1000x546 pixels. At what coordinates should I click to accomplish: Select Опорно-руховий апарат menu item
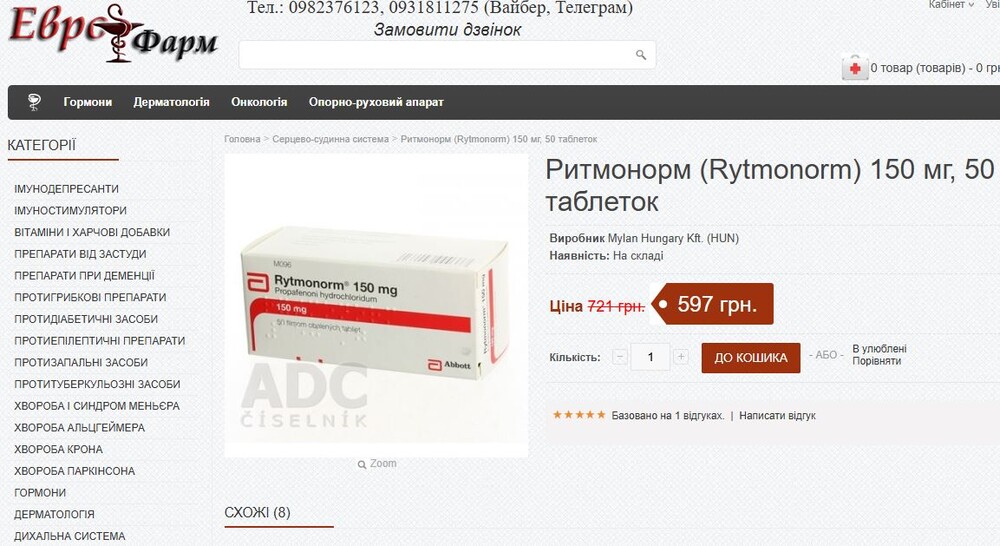[376, 102]
